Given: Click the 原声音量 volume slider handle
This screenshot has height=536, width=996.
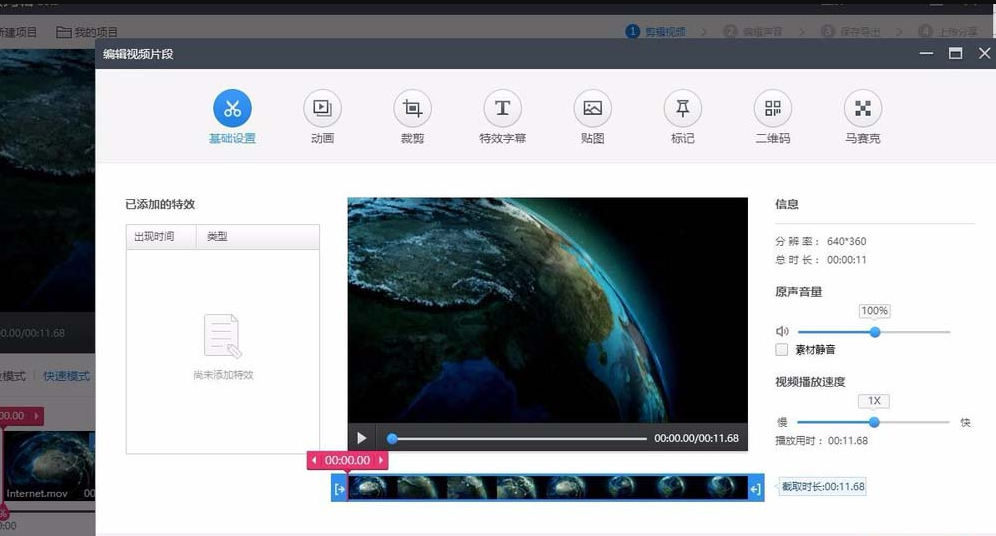Looking at the screenshot, I should pyautogui.click(x=875, y=332).
